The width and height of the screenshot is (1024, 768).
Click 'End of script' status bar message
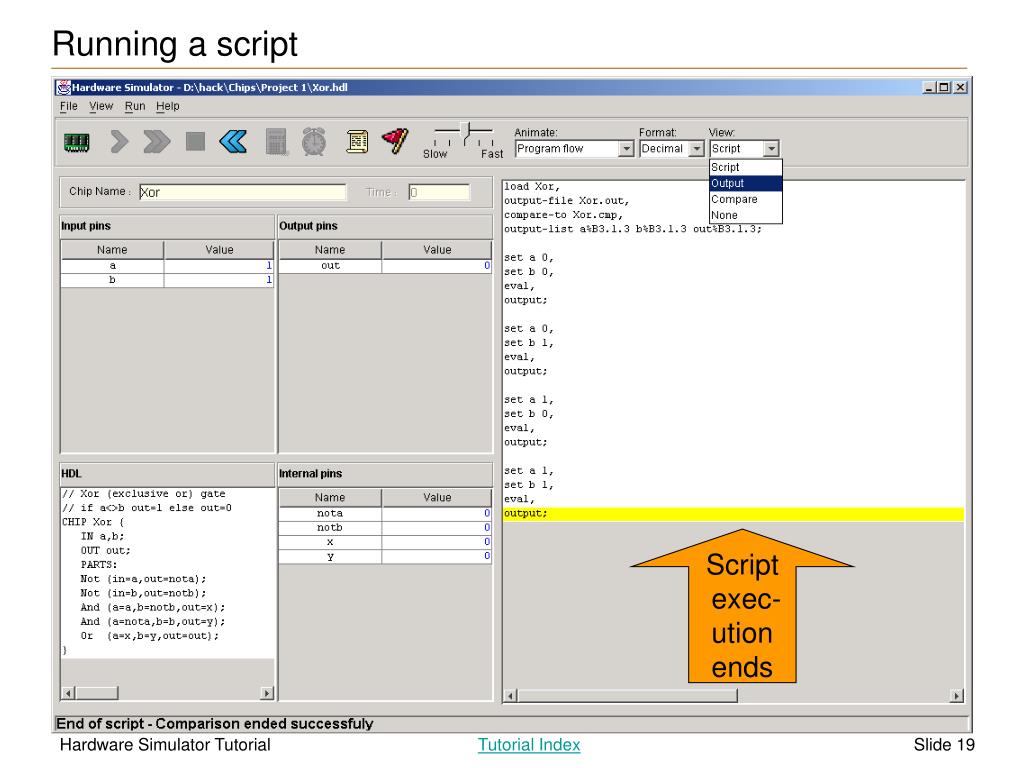(215, 724)
